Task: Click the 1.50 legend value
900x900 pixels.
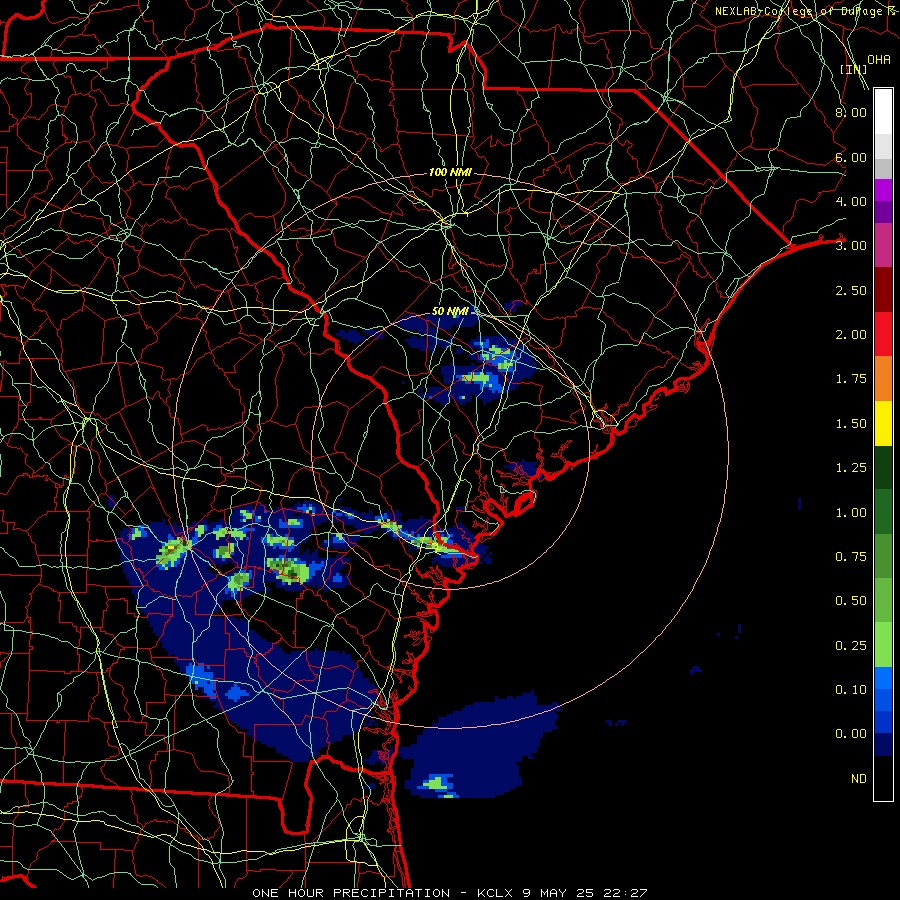Action: pos(851,424)
